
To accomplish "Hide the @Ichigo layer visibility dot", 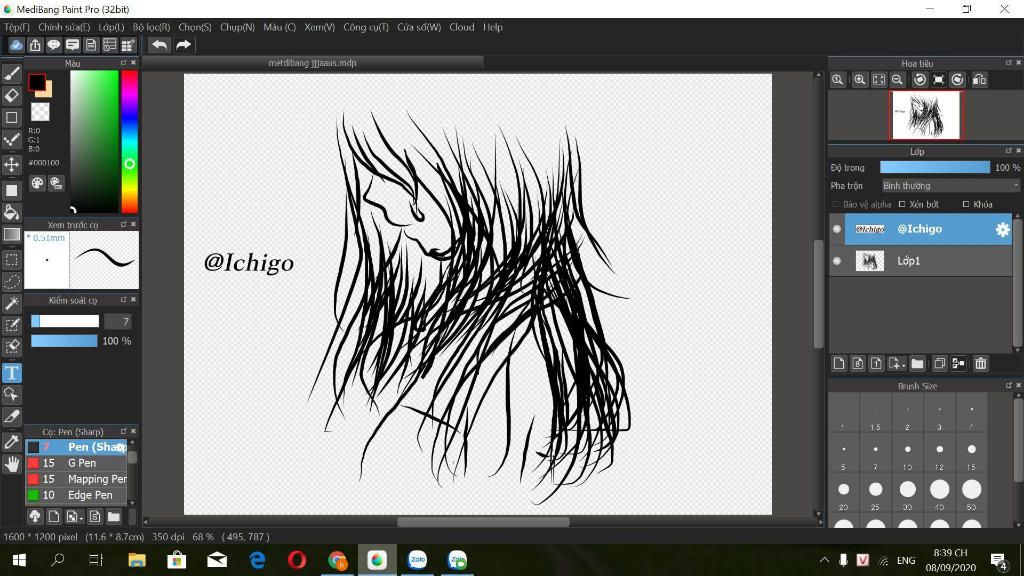I will click(x=837, y=229).
